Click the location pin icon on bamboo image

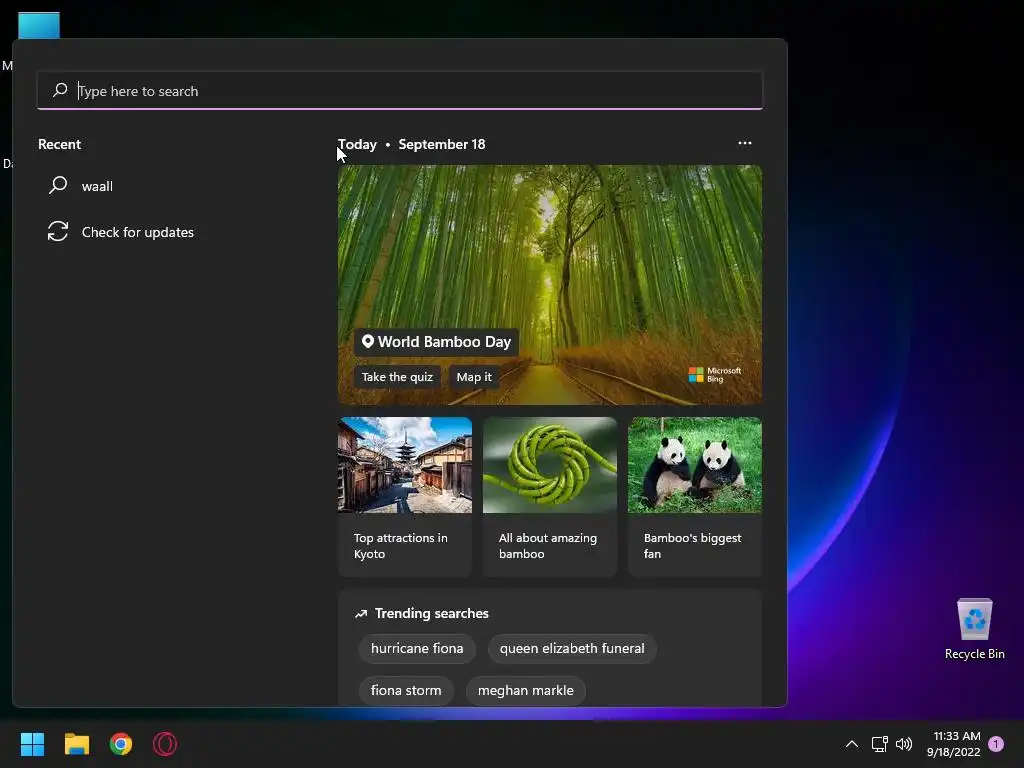tap(368, 342)
